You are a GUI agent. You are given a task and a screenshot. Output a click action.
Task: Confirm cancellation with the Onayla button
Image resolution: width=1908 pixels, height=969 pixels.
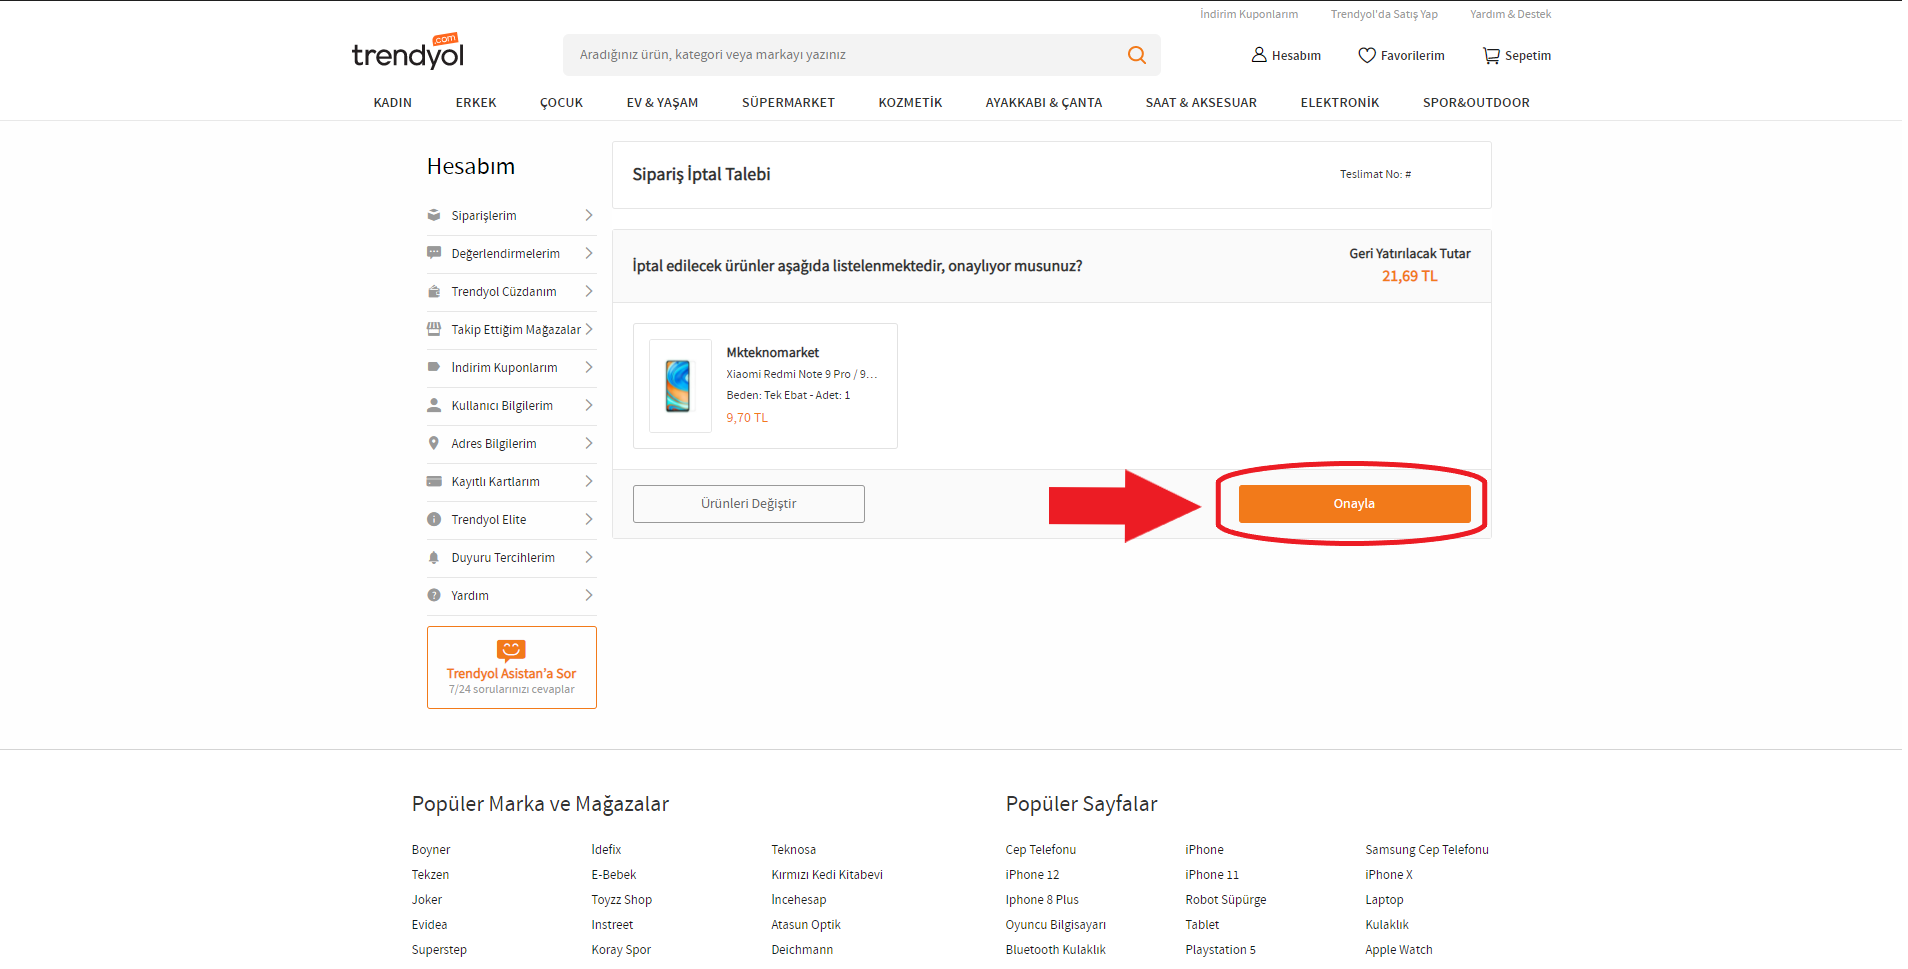pyautogui.click(x=1354, y=504)
